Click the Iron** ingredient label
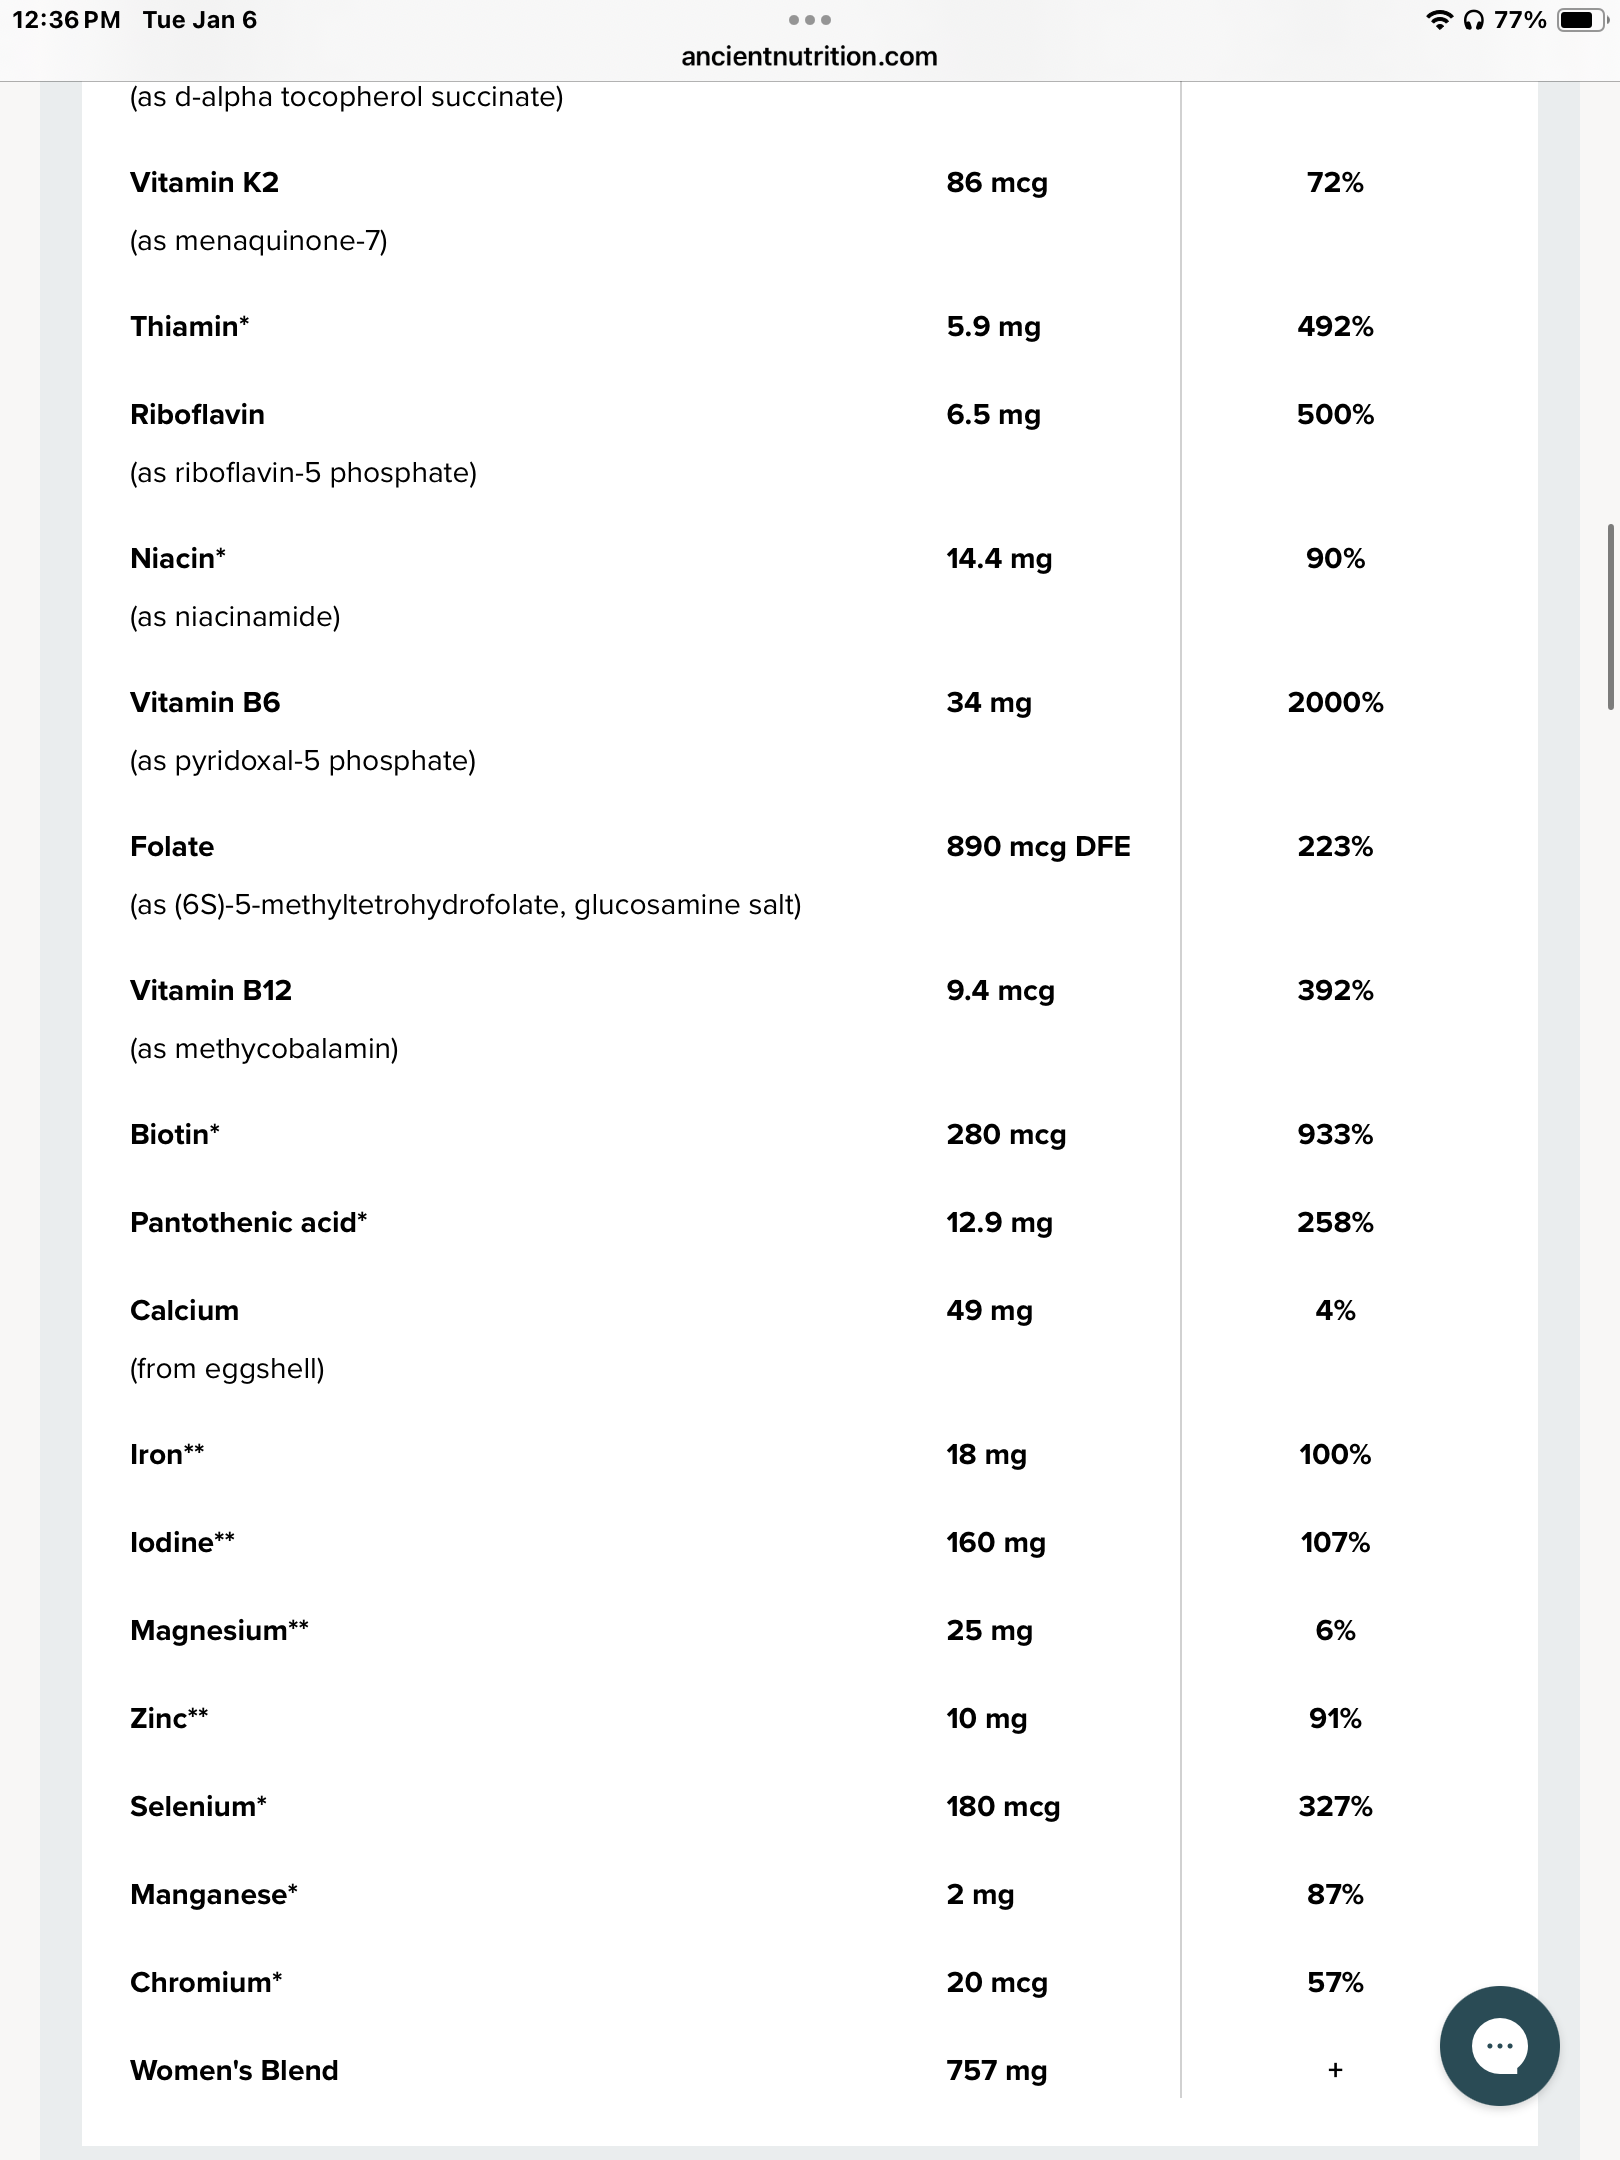This screenshot has height=2160, width=1620. coord(167,1454)
